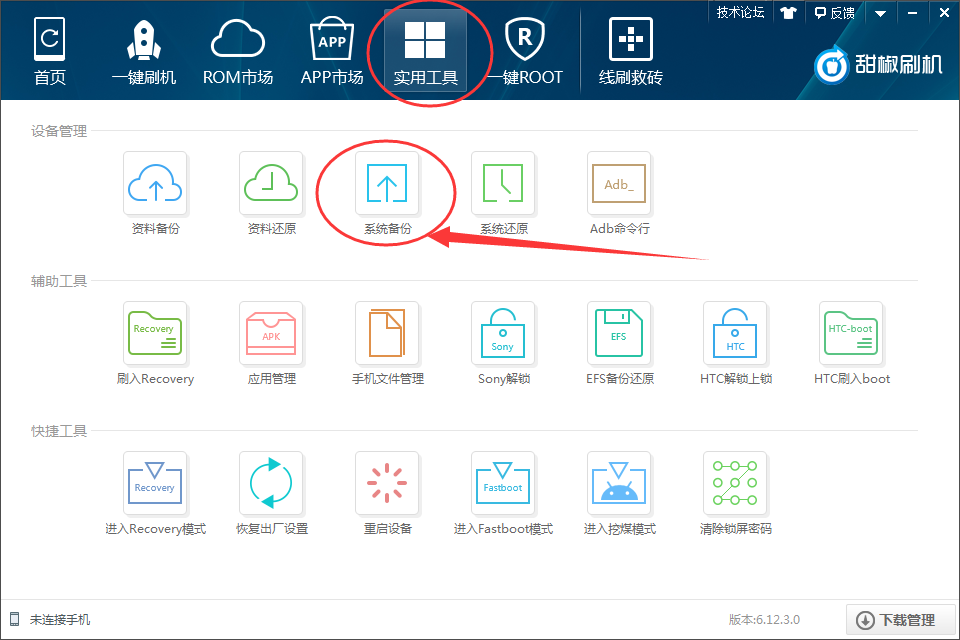
Task: Start the Adb命令行 command line tool
Action: [x=619, y=183]
